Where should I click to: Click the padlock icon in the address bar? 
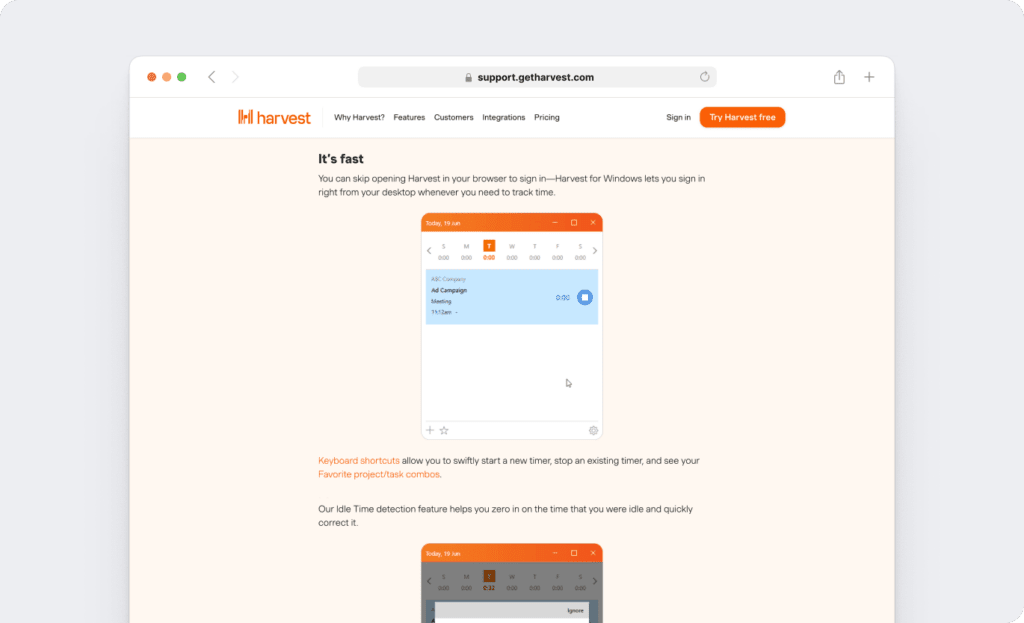(468, 77)
